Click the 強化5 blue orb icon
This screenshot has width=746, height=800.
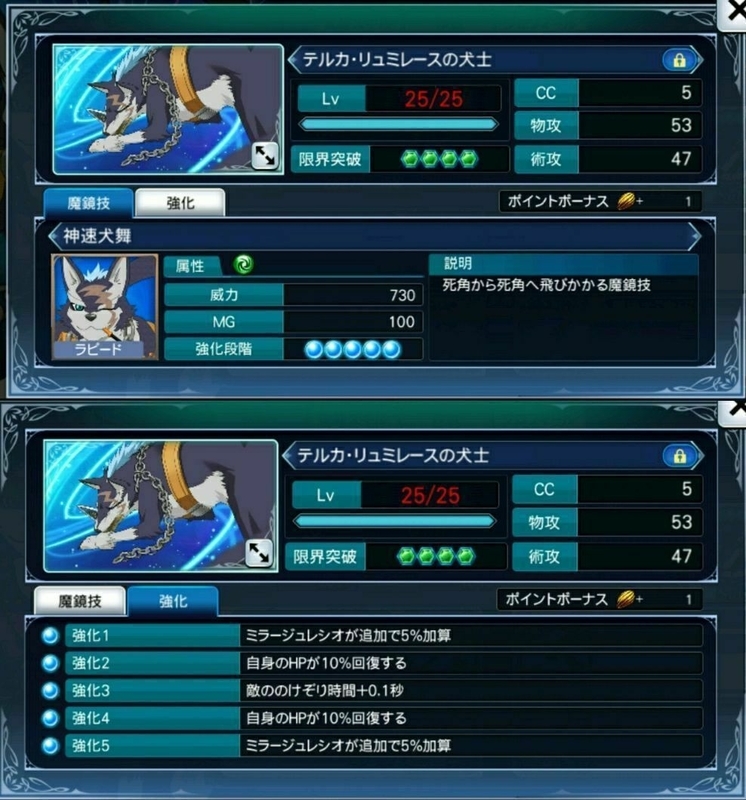point(50,746)
